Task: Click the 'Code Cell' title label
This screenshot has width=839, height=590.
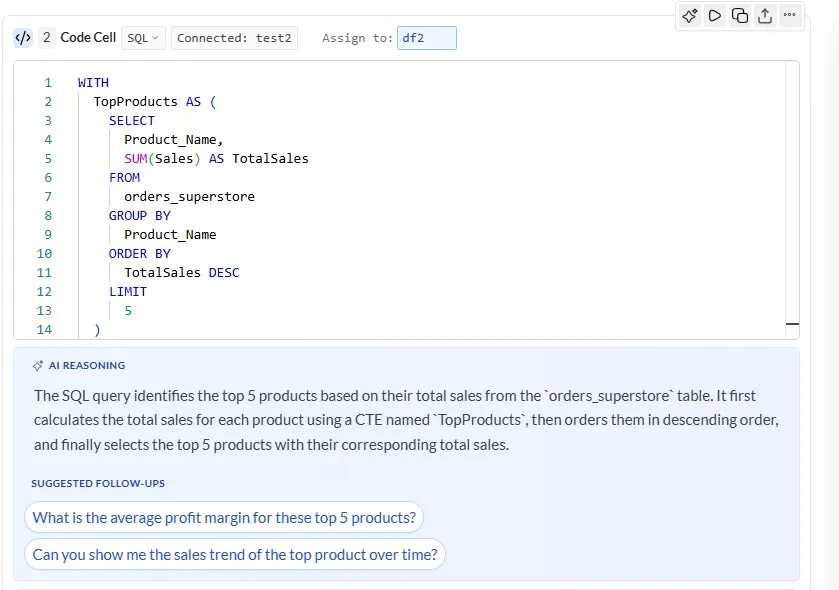Action: click(88, 38)
